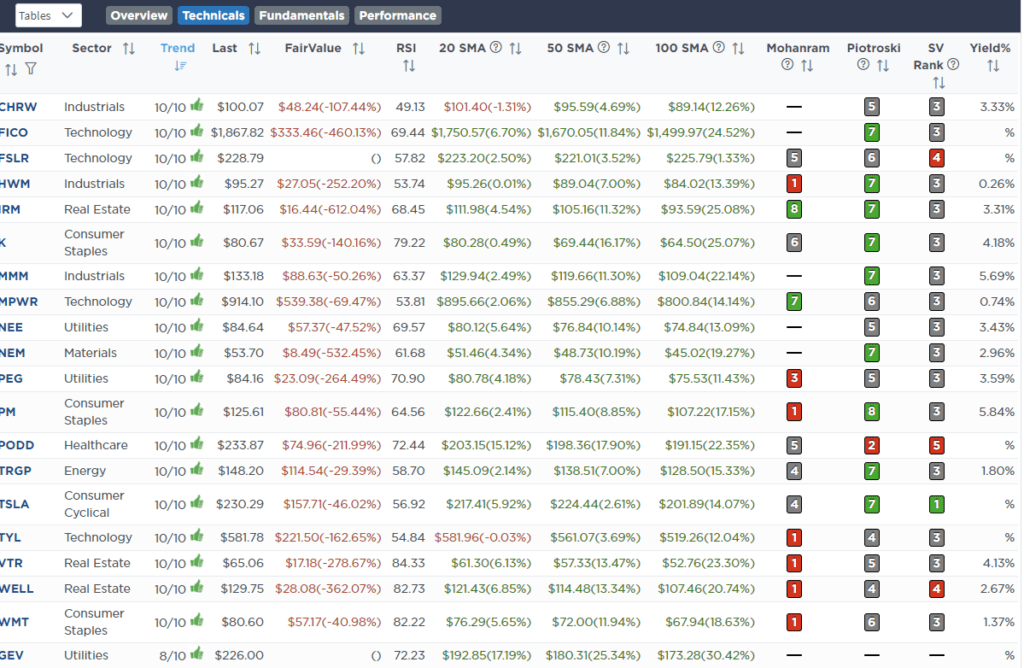The height and width of the screenshot is (668, 1024).
Task: Switch to the Performance tab
Action: [398, 16]
